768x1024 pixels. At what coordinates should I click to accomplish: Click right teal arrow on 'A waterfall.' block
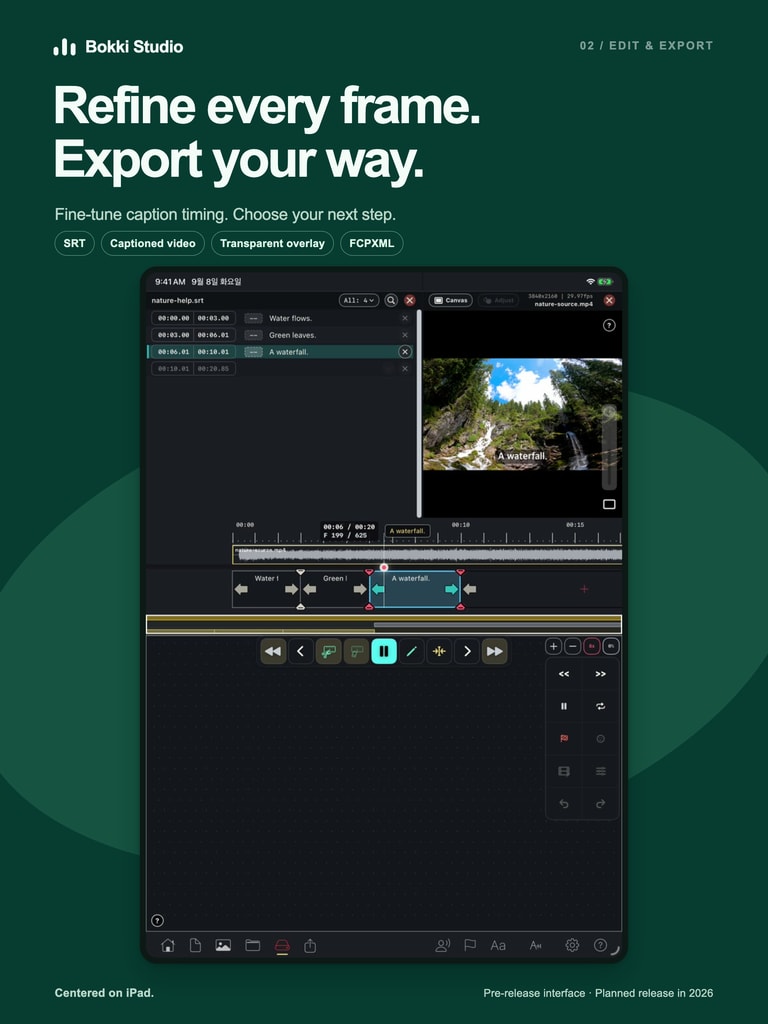[x=451, y=589]
